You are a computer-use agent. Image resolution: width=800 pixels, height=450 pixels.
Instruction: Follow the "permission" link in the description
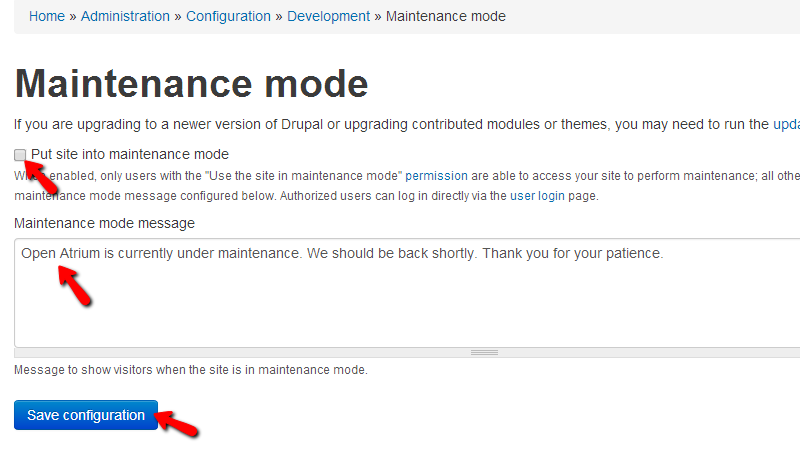coord(436,175)
